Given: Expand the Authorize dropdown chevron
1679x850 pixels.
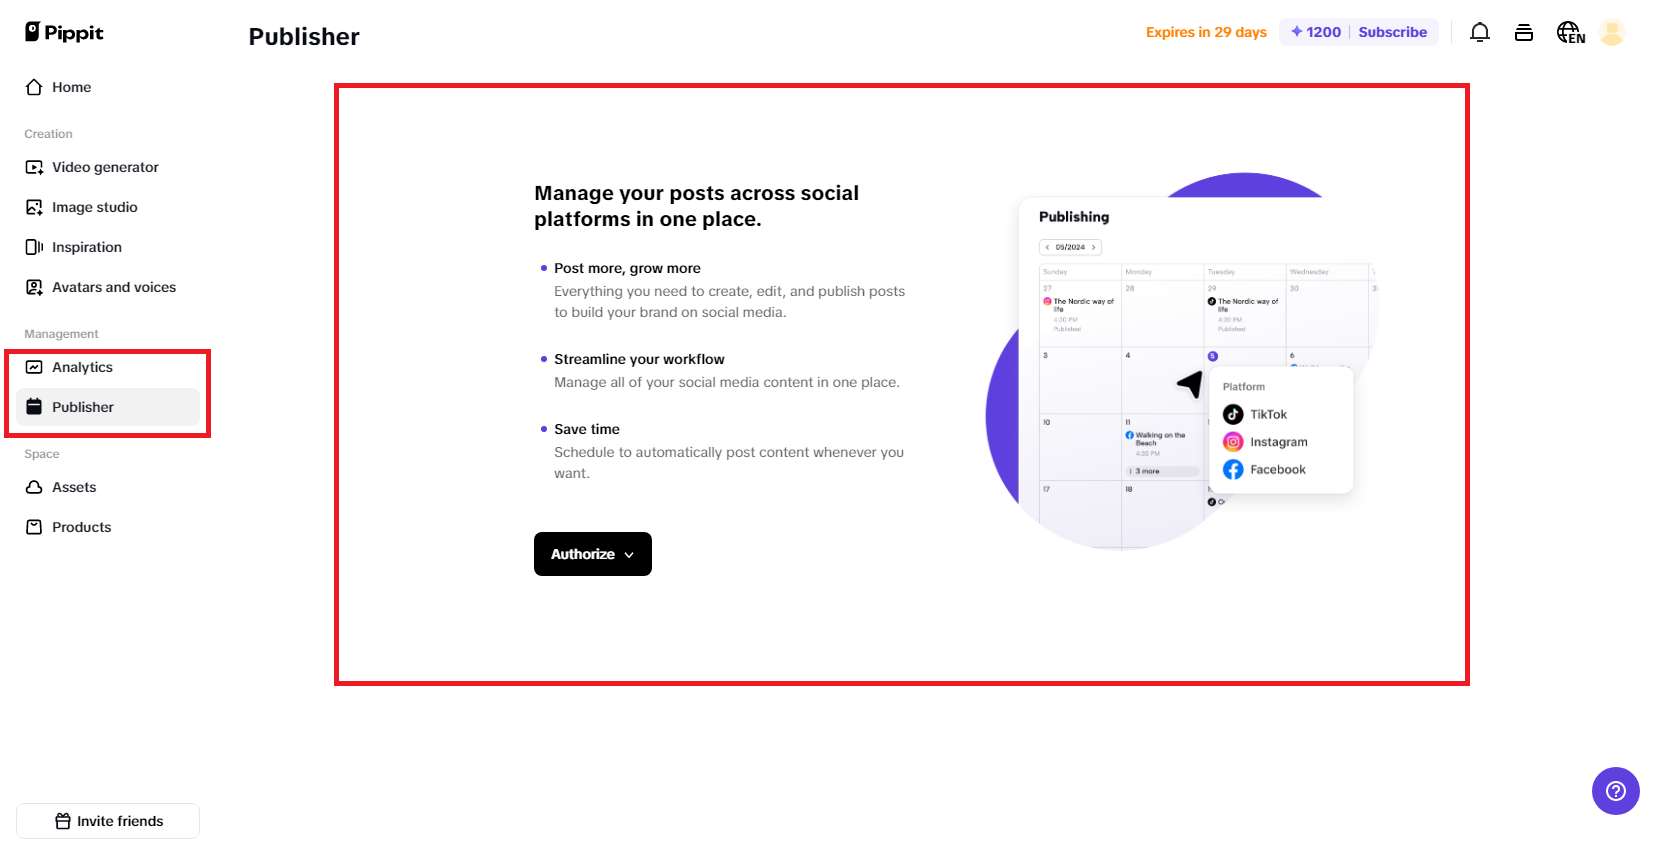Looking at the screenshot, I should [629, 554].
